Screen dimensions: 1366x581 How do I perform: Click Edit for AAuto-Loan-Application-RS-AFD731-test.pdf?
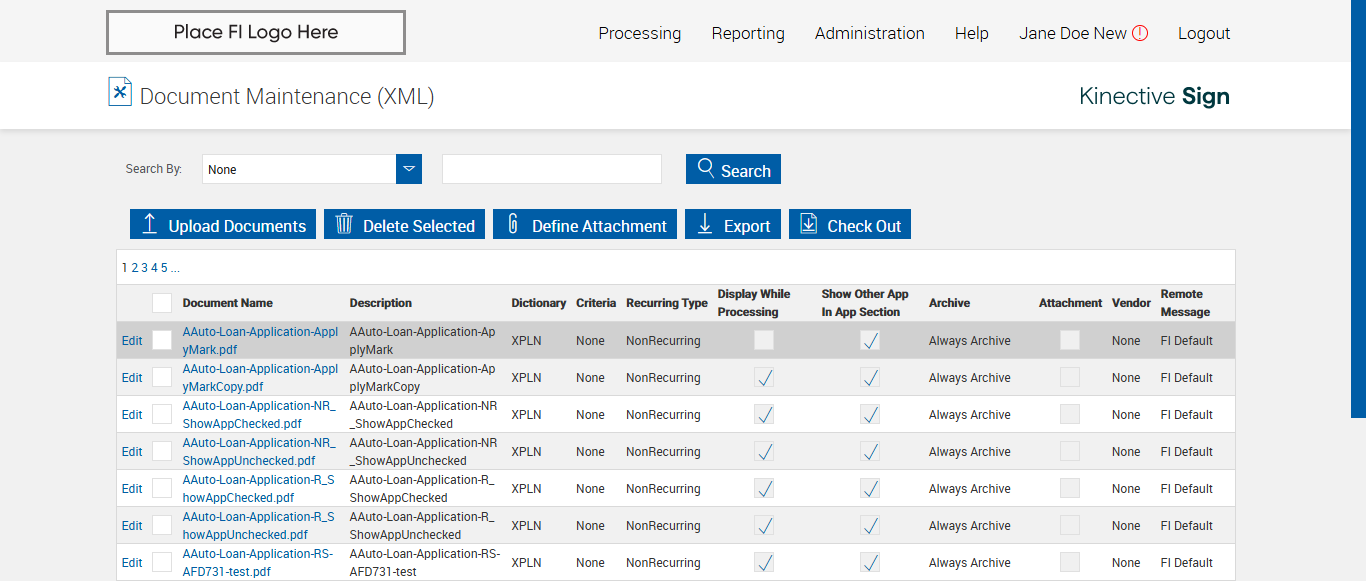(132, 562)
